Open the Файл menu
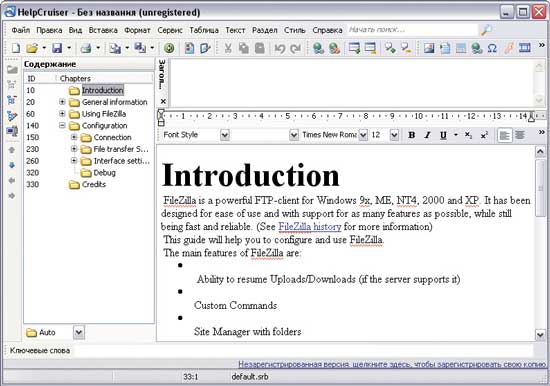This screenshot has height=386, width=550. point(21,30)
